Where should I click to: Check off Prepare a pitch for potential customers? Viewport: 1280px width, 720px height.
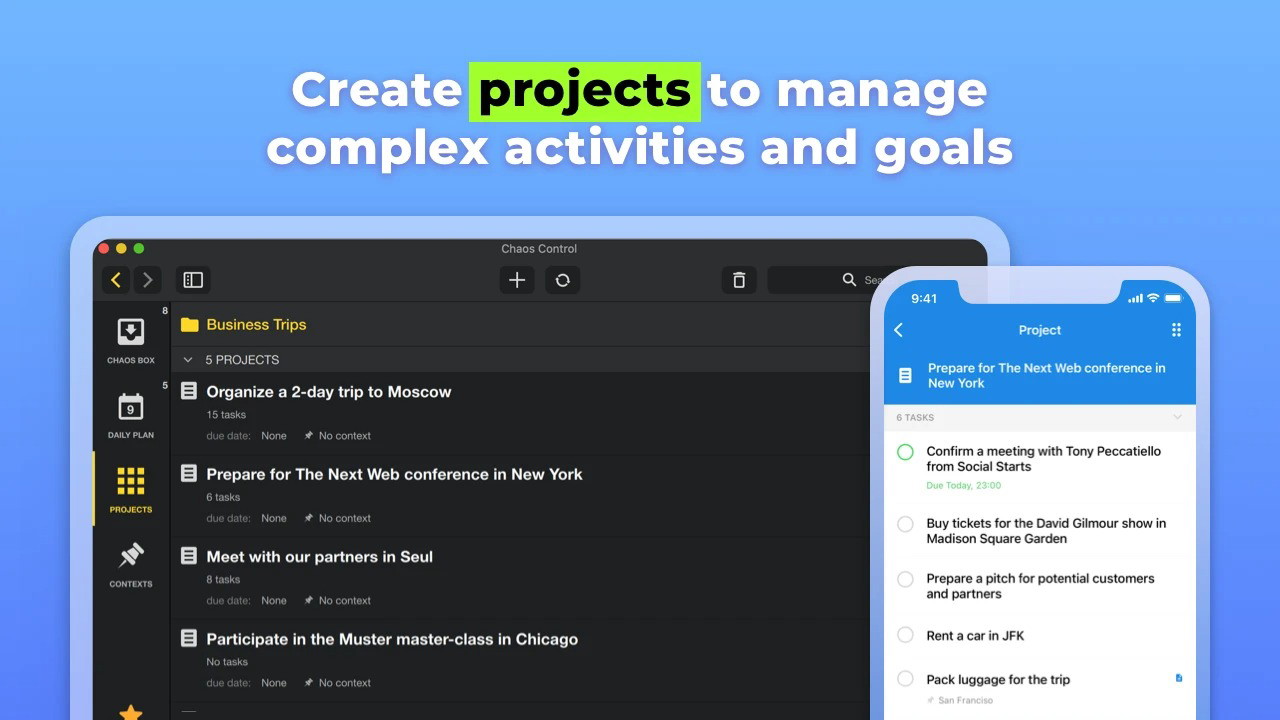(x=905, y=579)
